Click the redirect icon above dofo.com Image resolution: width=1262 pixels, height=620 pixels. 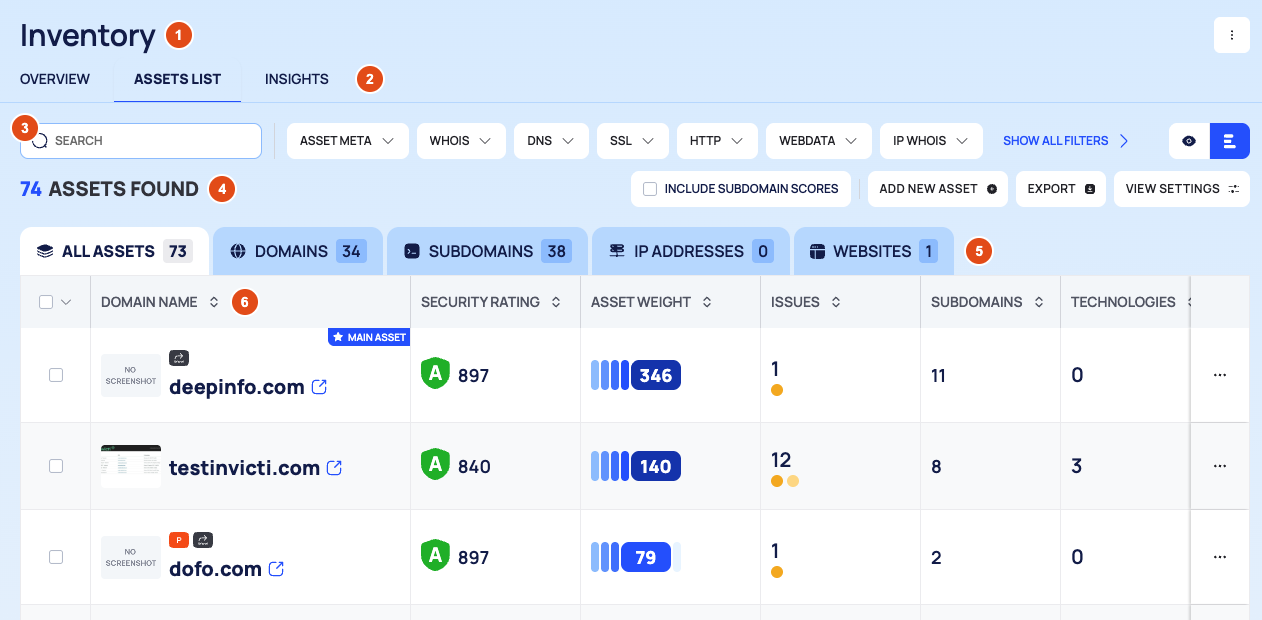(x=203, y=540)
